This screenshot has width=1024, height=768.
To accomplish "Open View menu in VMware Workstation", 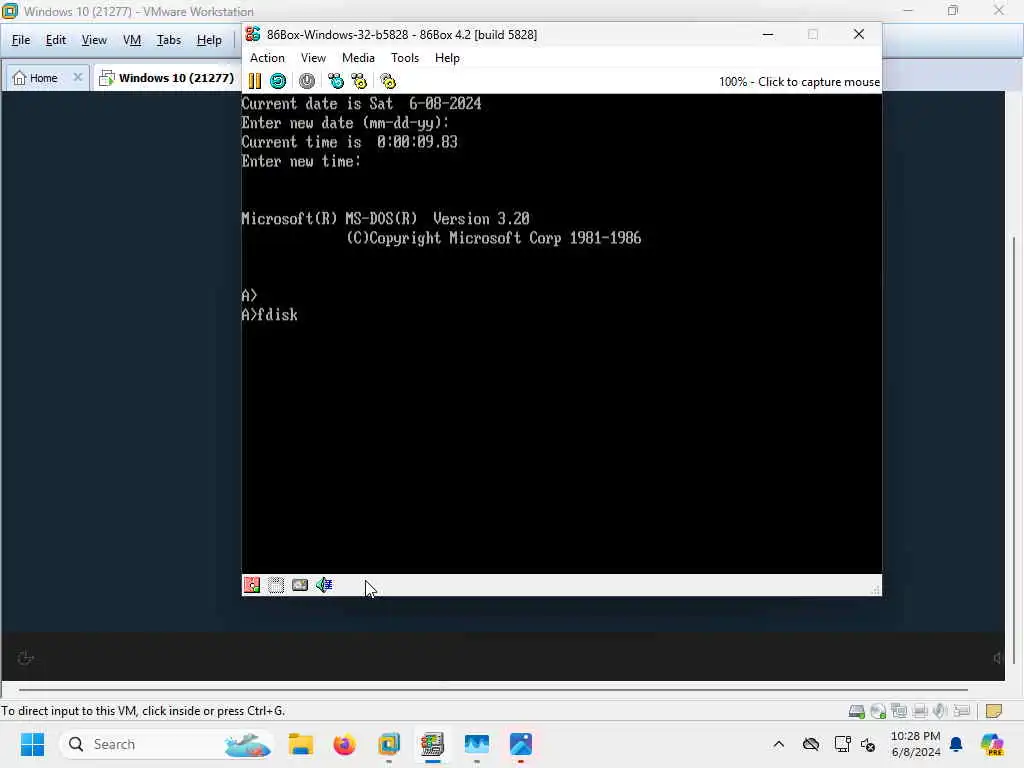I will (x=94, y=40).
